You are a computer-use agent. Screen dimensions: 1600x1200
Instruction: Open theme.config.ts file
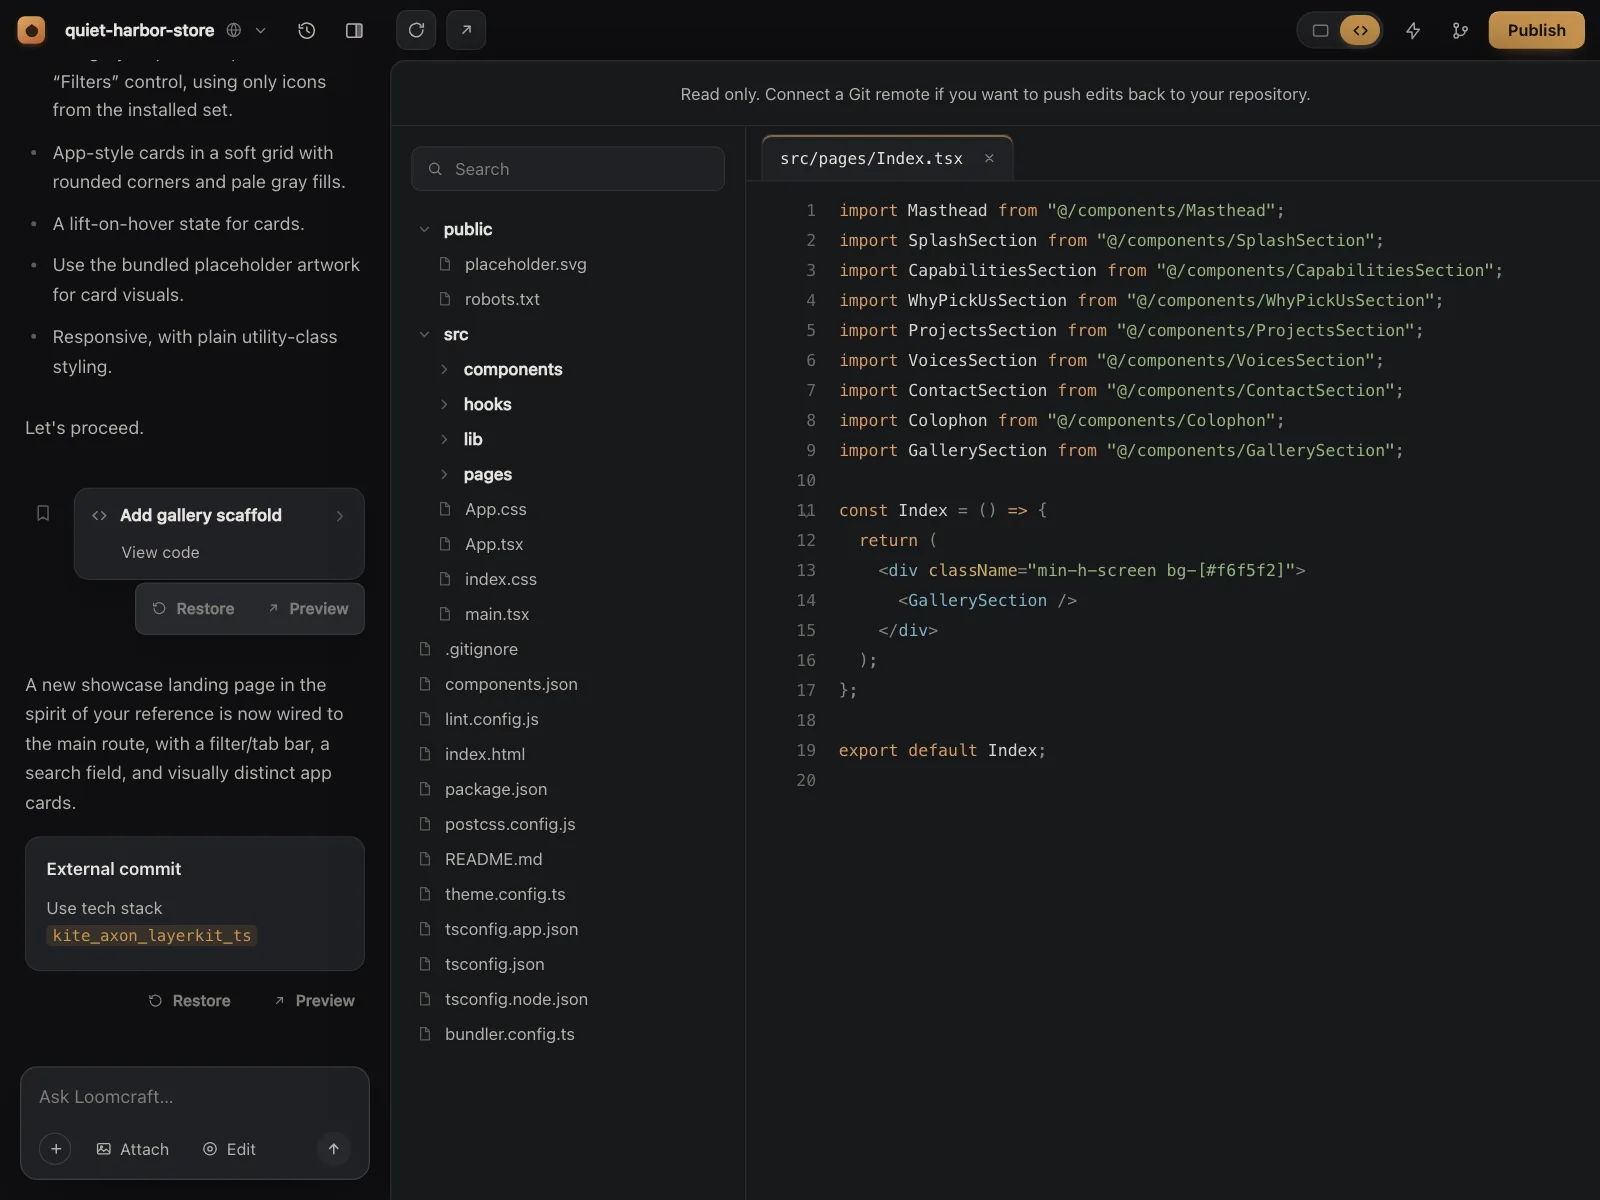tap(504, 894)
